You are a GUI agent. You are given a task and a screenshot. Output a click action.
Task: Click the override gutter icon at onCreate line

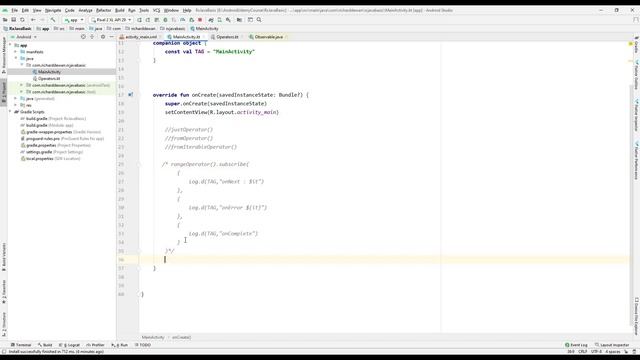click(131, 95)
